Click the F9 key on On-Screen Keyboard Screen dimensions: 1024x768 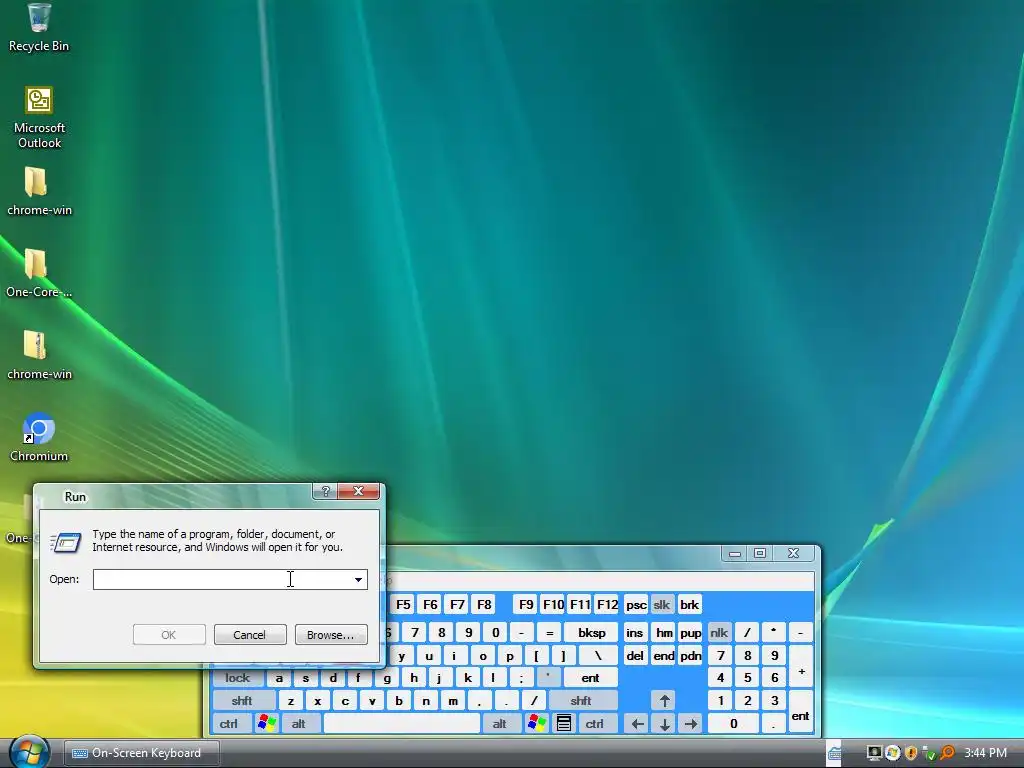[526, 605]
